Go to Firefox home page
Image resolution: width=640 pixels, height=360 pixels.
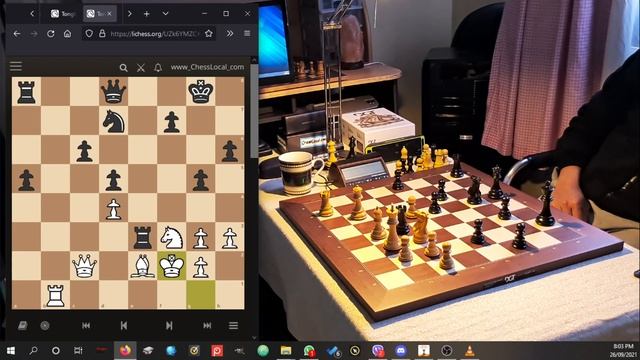(x=67, y=33)
